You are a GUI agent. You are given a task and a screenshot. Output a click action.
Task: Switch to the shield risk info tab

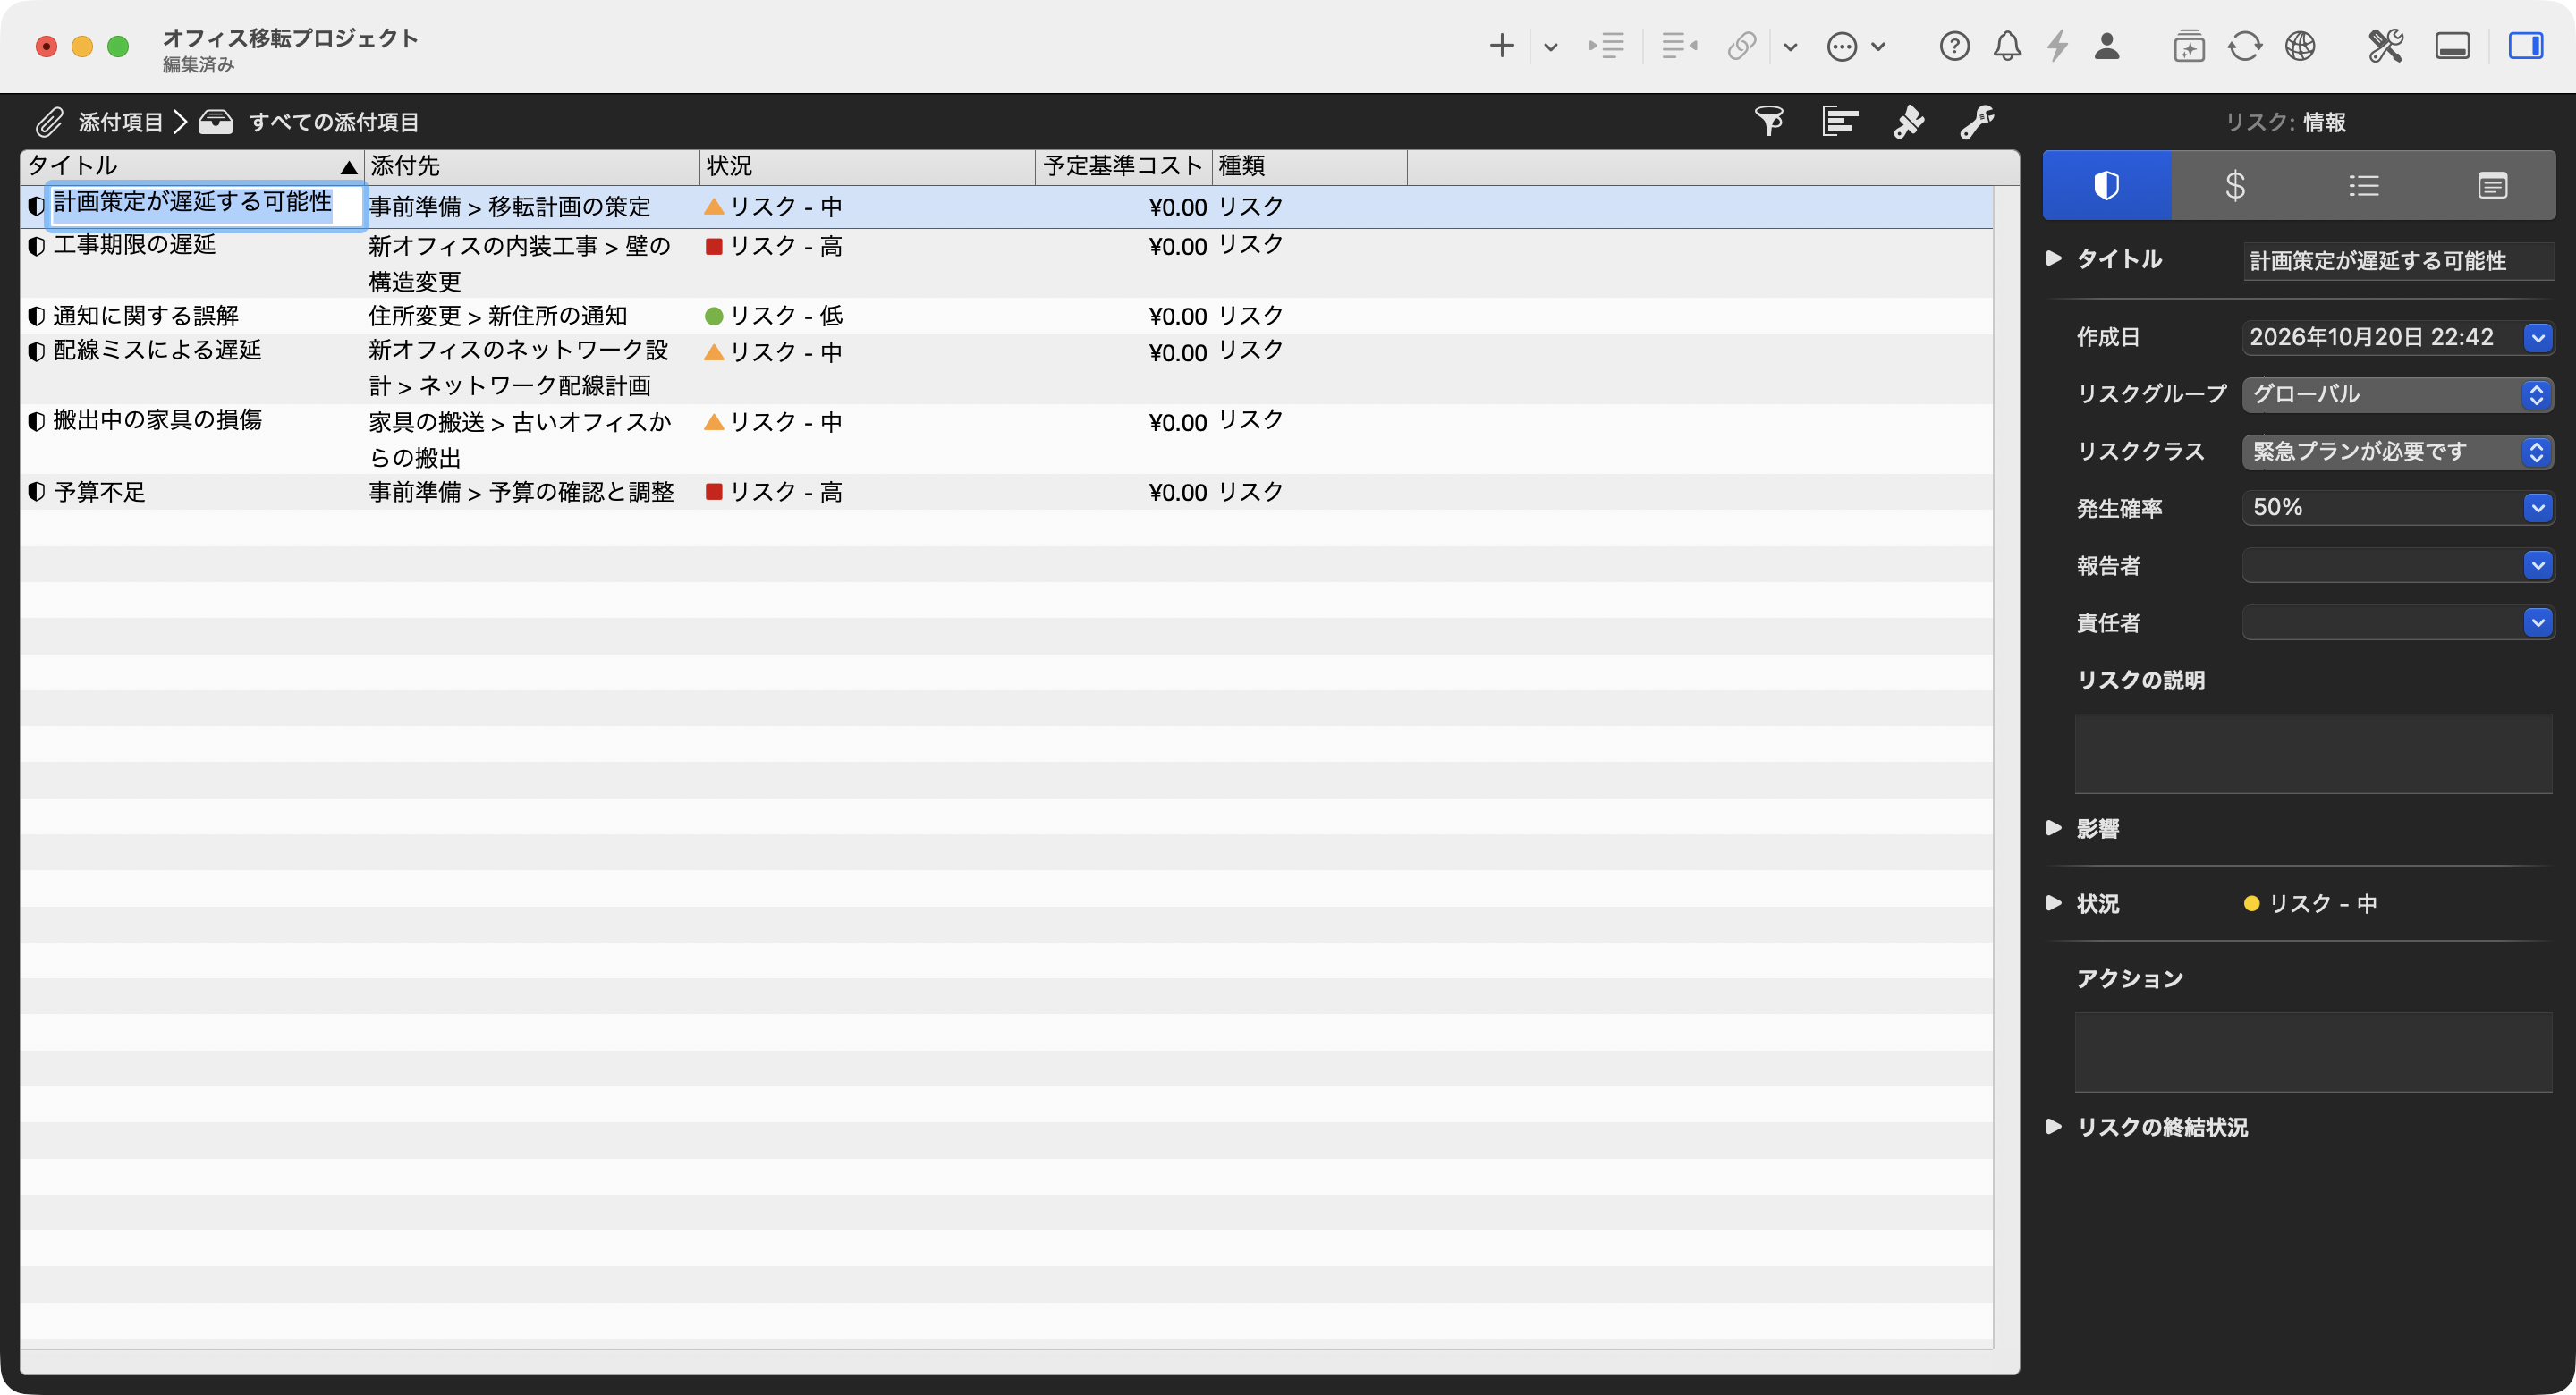tap(2107, 185)
